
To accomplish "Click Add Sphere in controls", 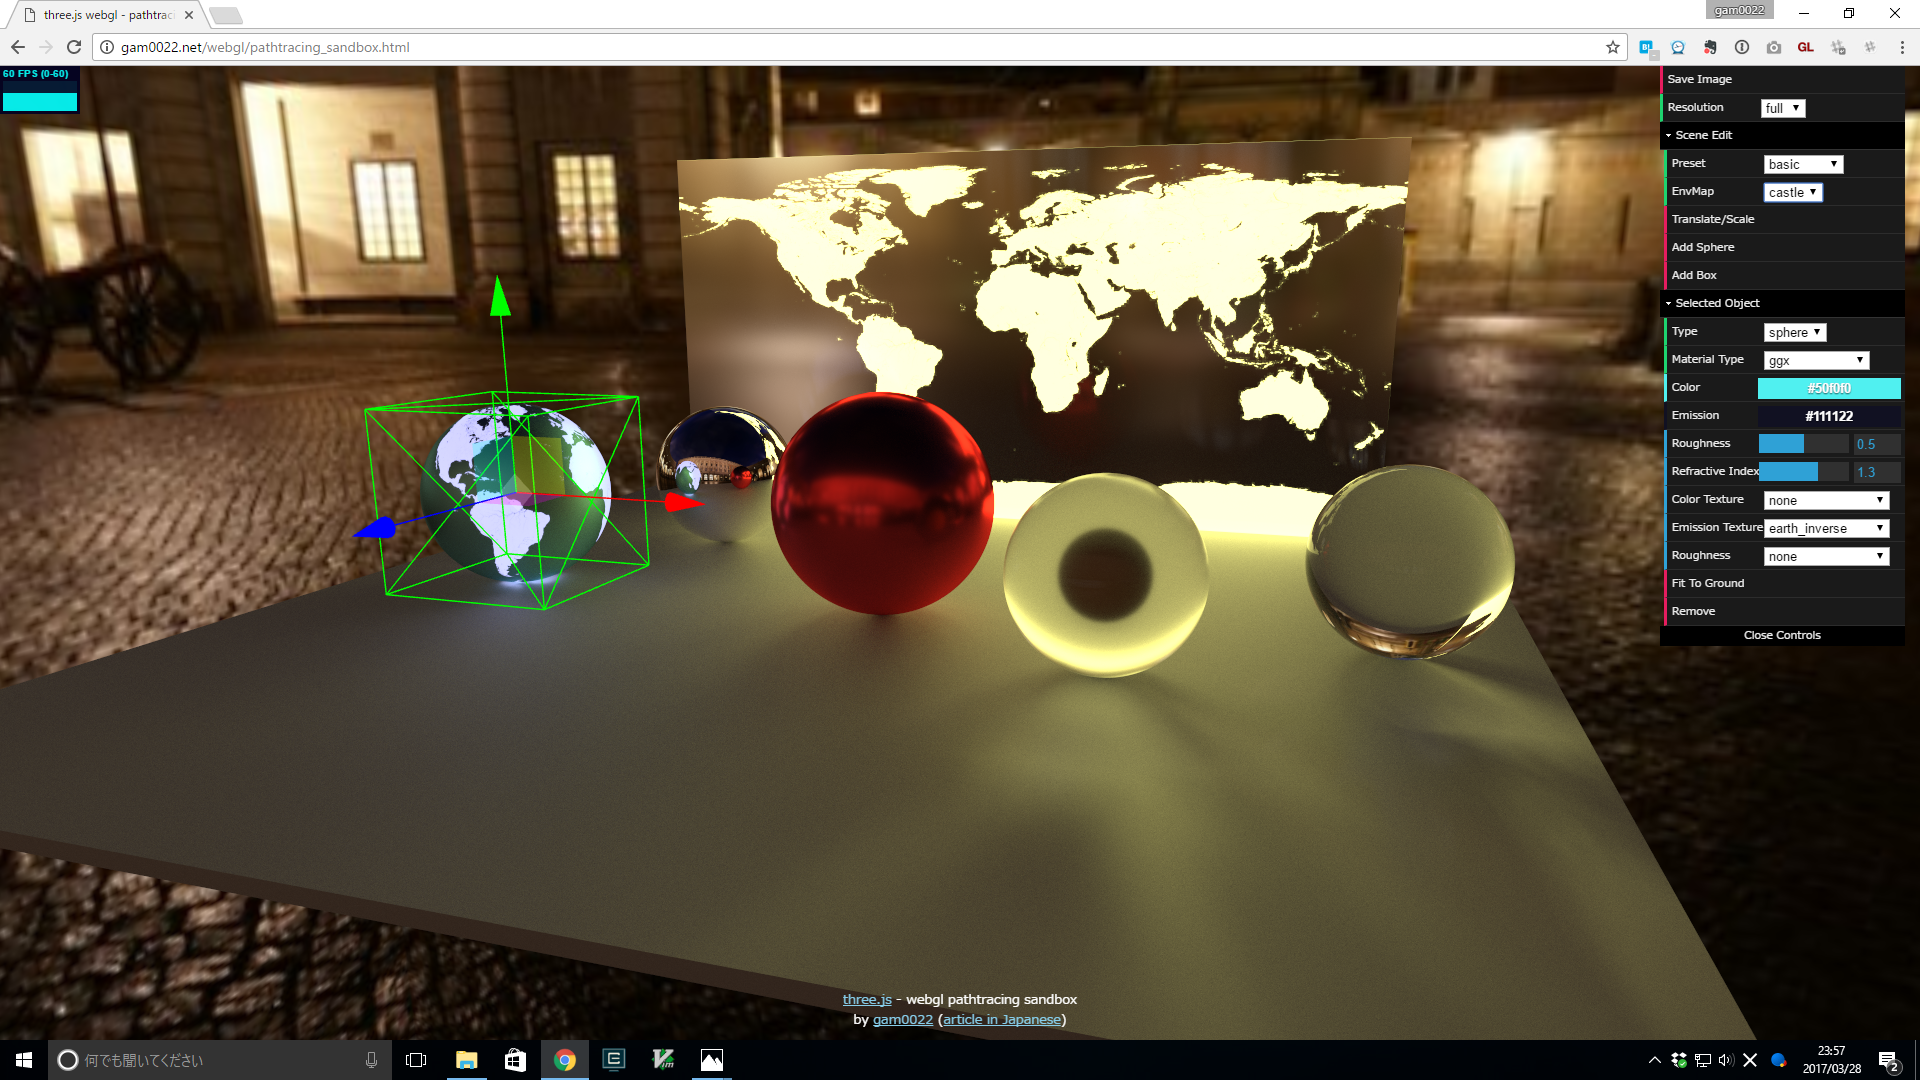I will tap(1702, 247).
